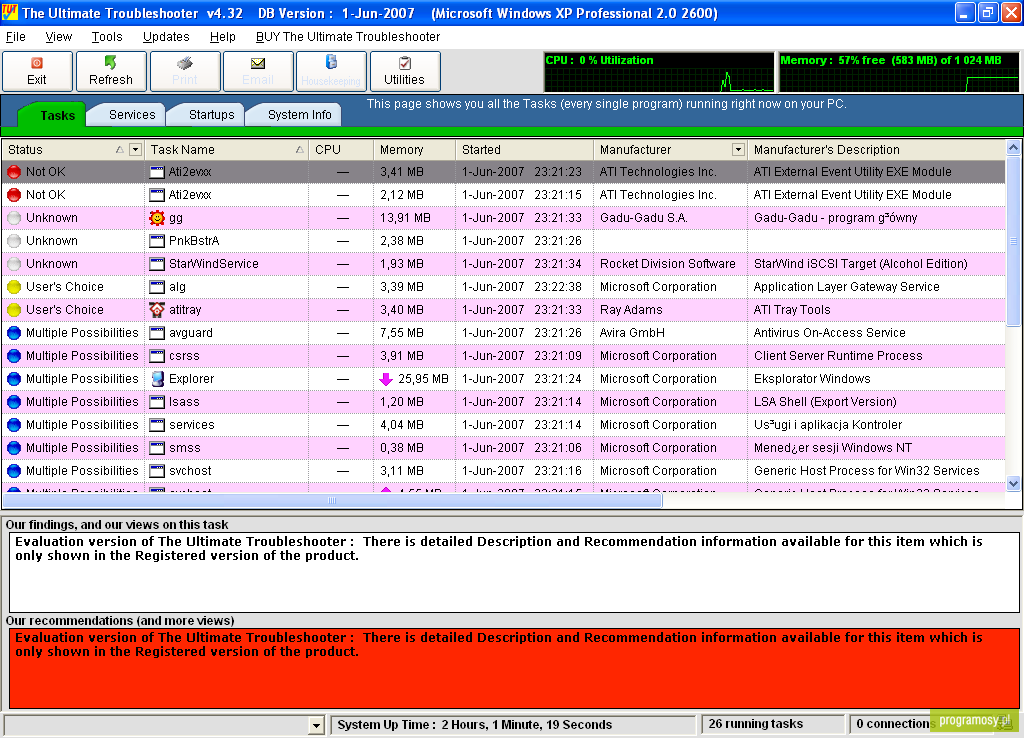
Task: Click the yellow status icon for atitray
Action: (x=14, y=310)
